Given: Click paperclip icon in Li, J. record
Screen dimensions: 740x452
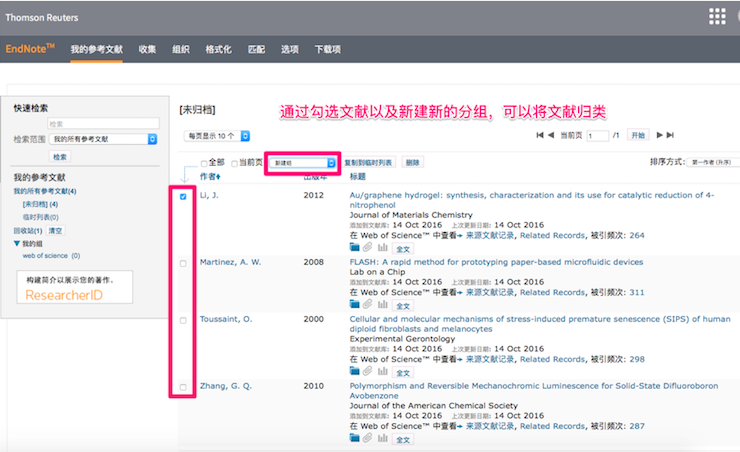Looking at the screenshot, I should tap(368, 247).
